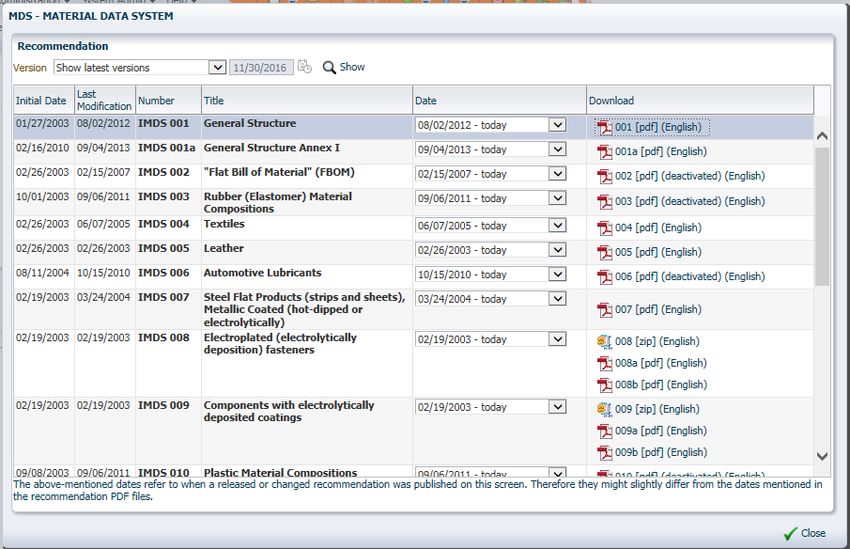Click the PDF icon next to 004
The image size is (850, 549).
pyautogui.click(x=604, y=228)
